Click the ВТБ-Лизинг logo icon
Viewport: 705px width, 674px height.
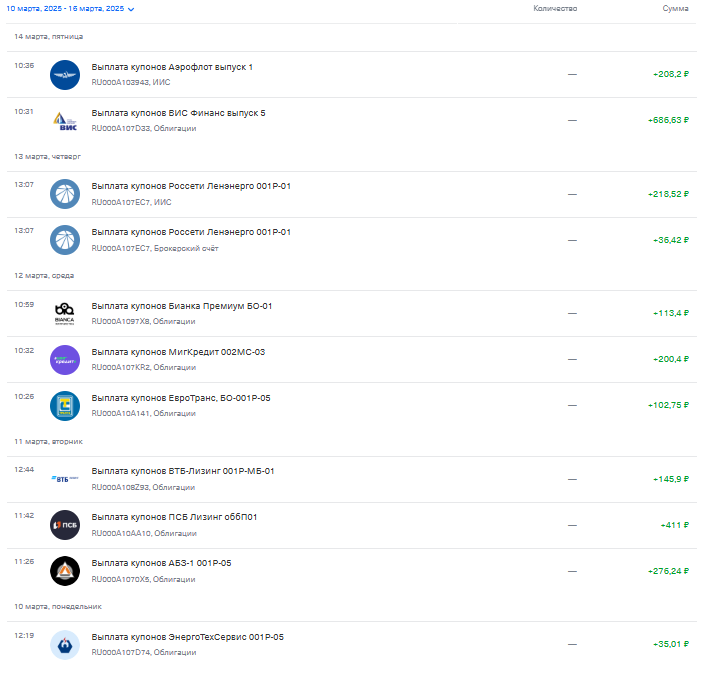pyautogui.click(x=65, y=479)
